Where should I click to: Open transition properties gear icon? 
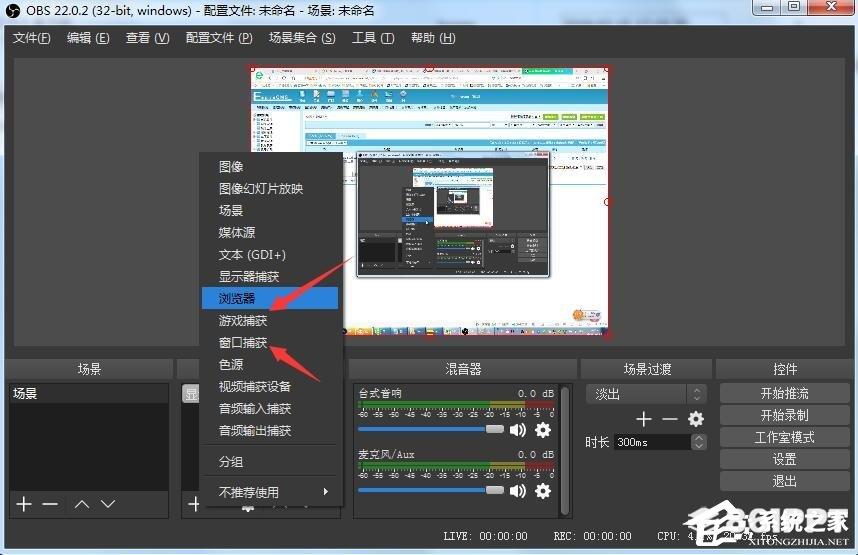[x=695, y=419]
